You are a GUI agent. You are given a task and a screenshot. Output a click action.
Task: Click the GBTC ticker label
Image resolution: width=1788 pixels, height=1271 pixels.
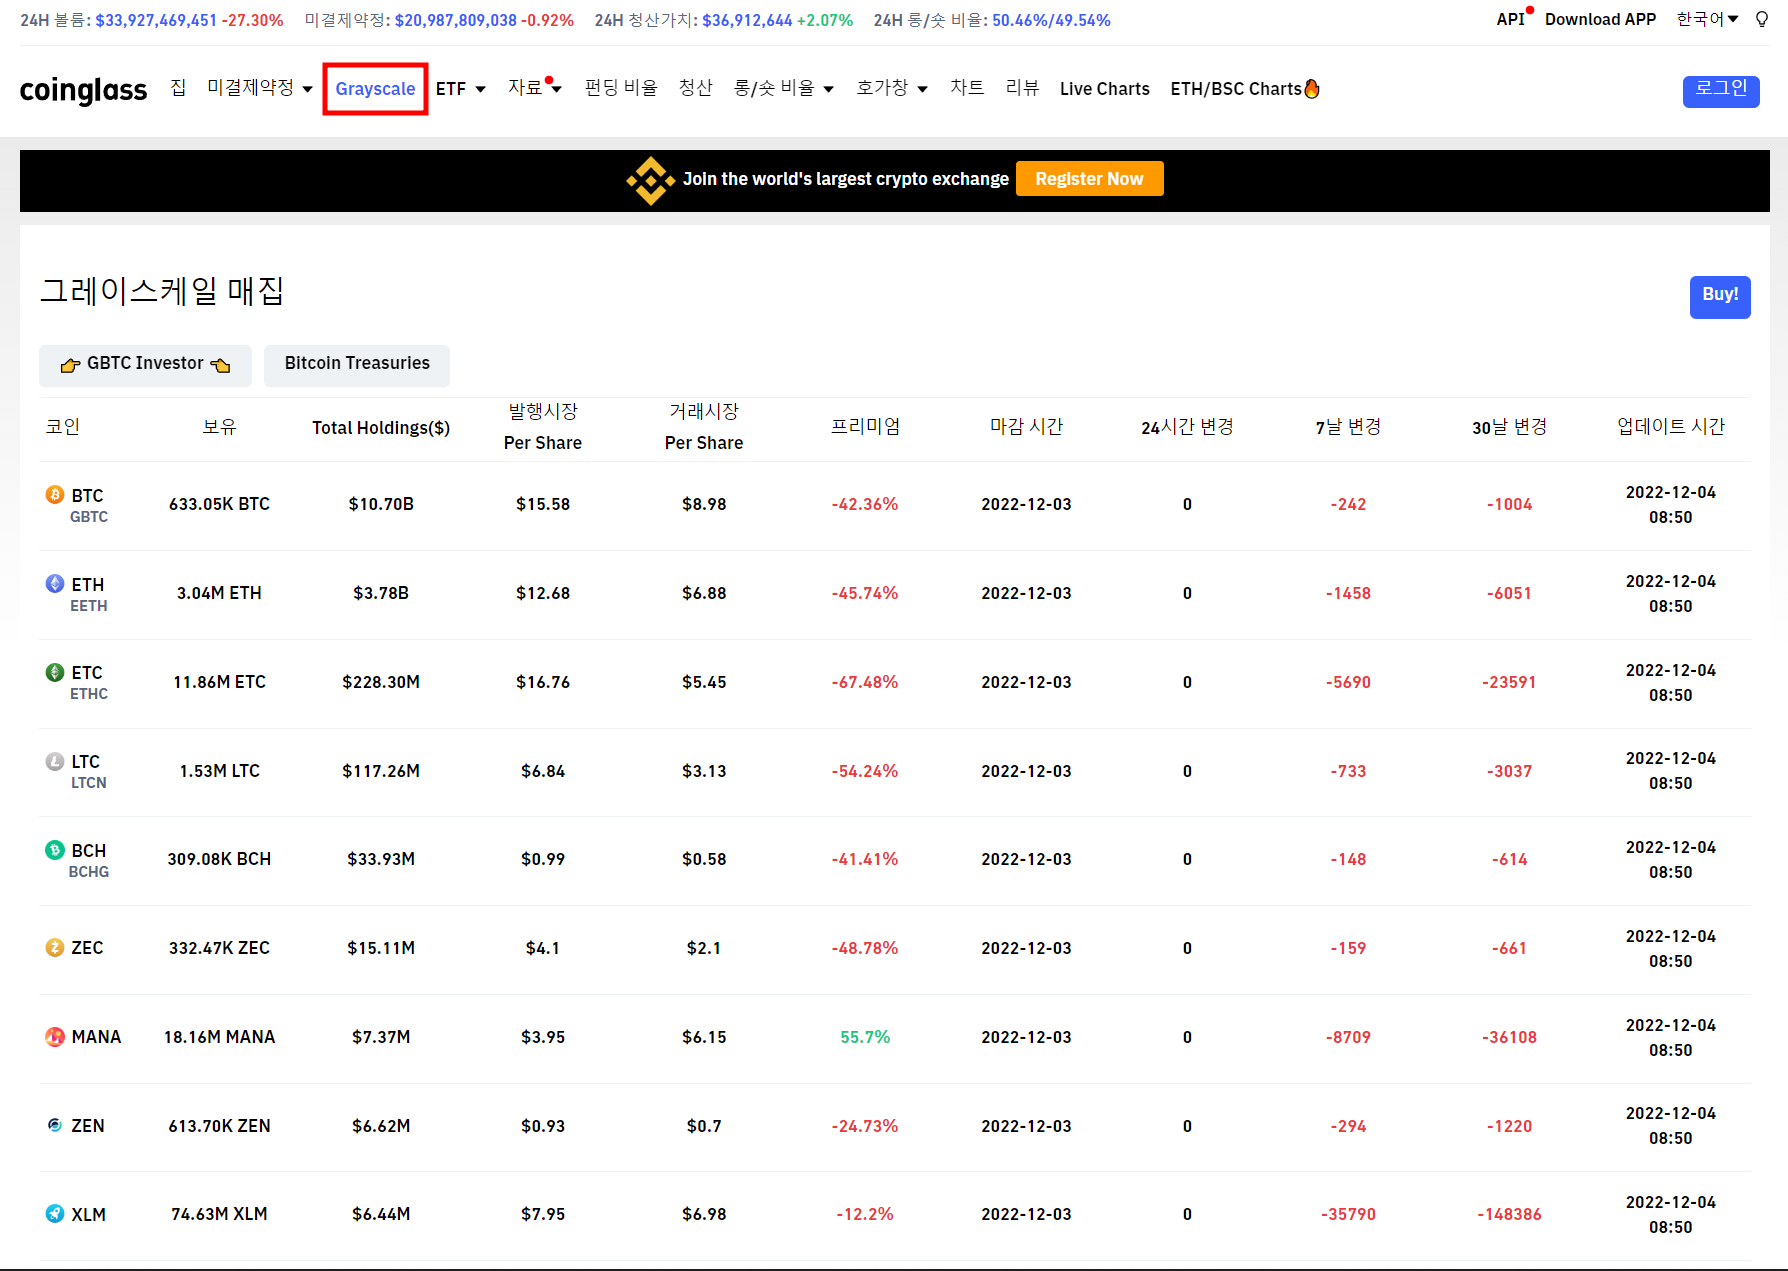tap(89, 517)
